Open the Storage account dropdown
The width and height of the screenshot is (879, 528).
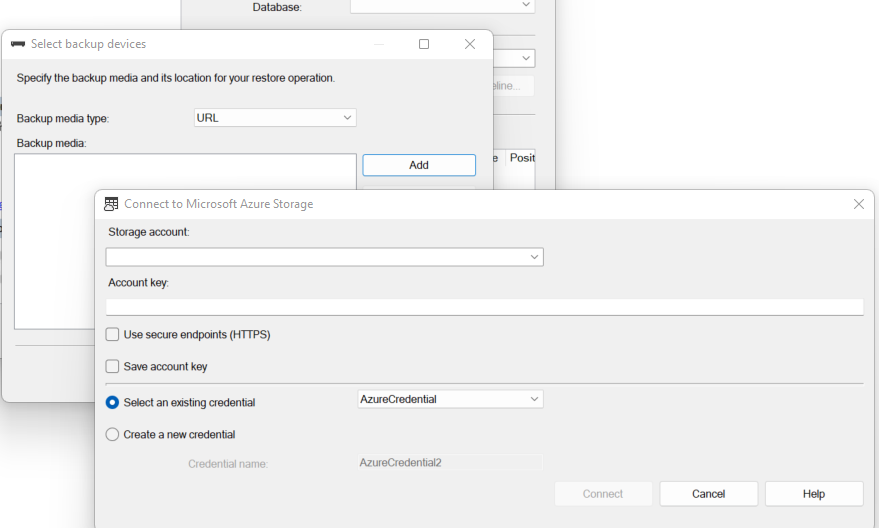point(324,257)
